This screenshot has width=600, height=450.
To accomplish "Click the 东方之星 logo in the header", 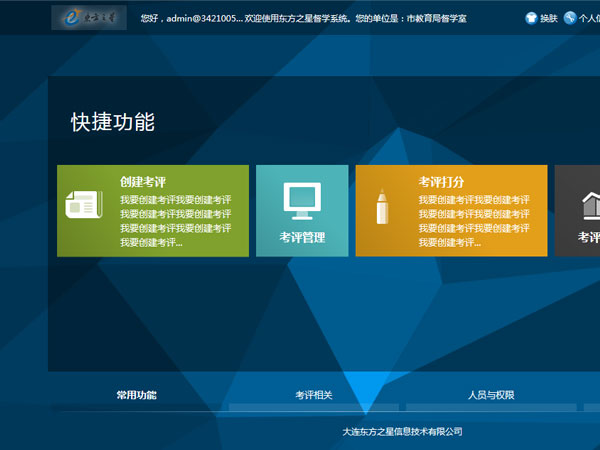I will [89, 17].
